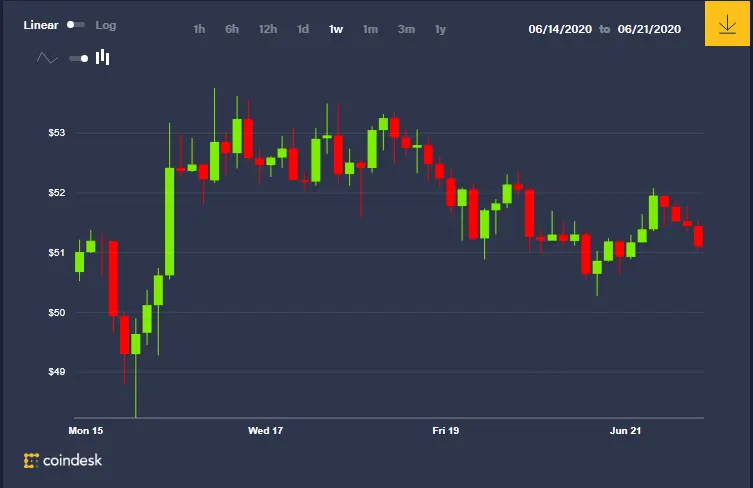Switch to the 6h time range
753x488 pixels.
tap(232, 29)
